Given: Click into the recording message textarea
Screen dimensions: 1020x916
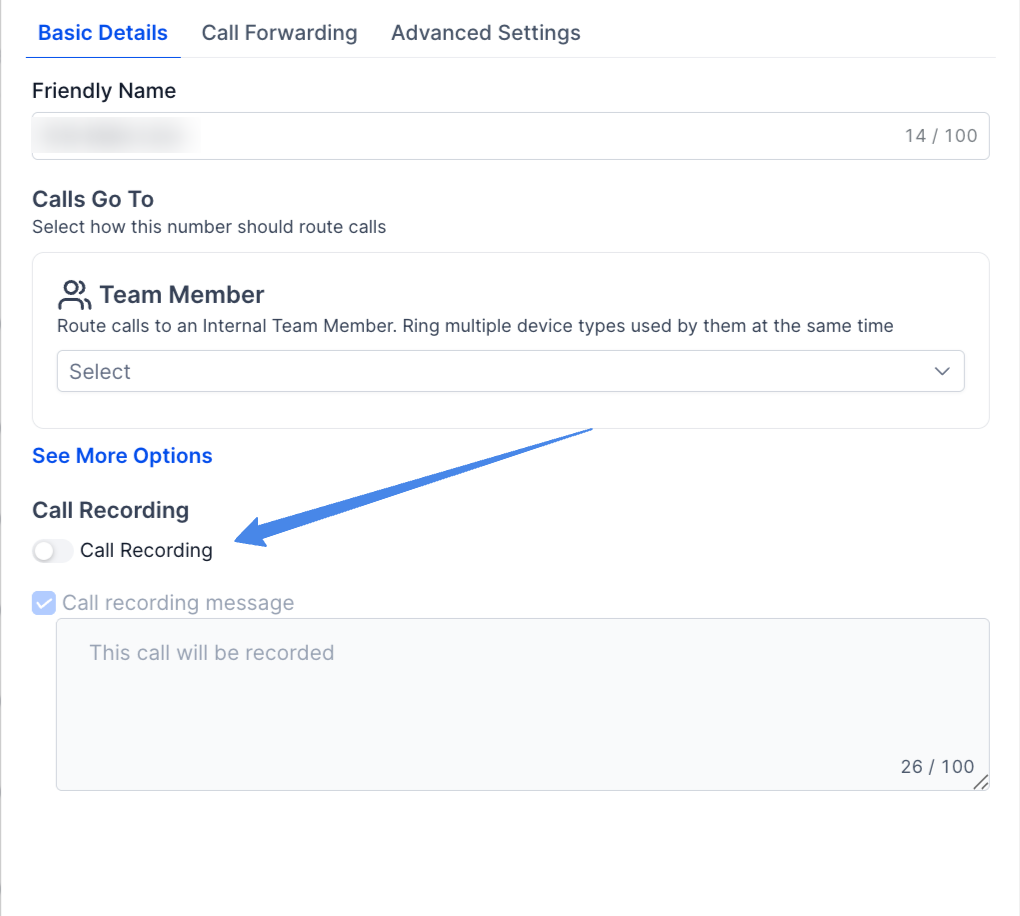Looking at the screenshot, I should 522,705.
